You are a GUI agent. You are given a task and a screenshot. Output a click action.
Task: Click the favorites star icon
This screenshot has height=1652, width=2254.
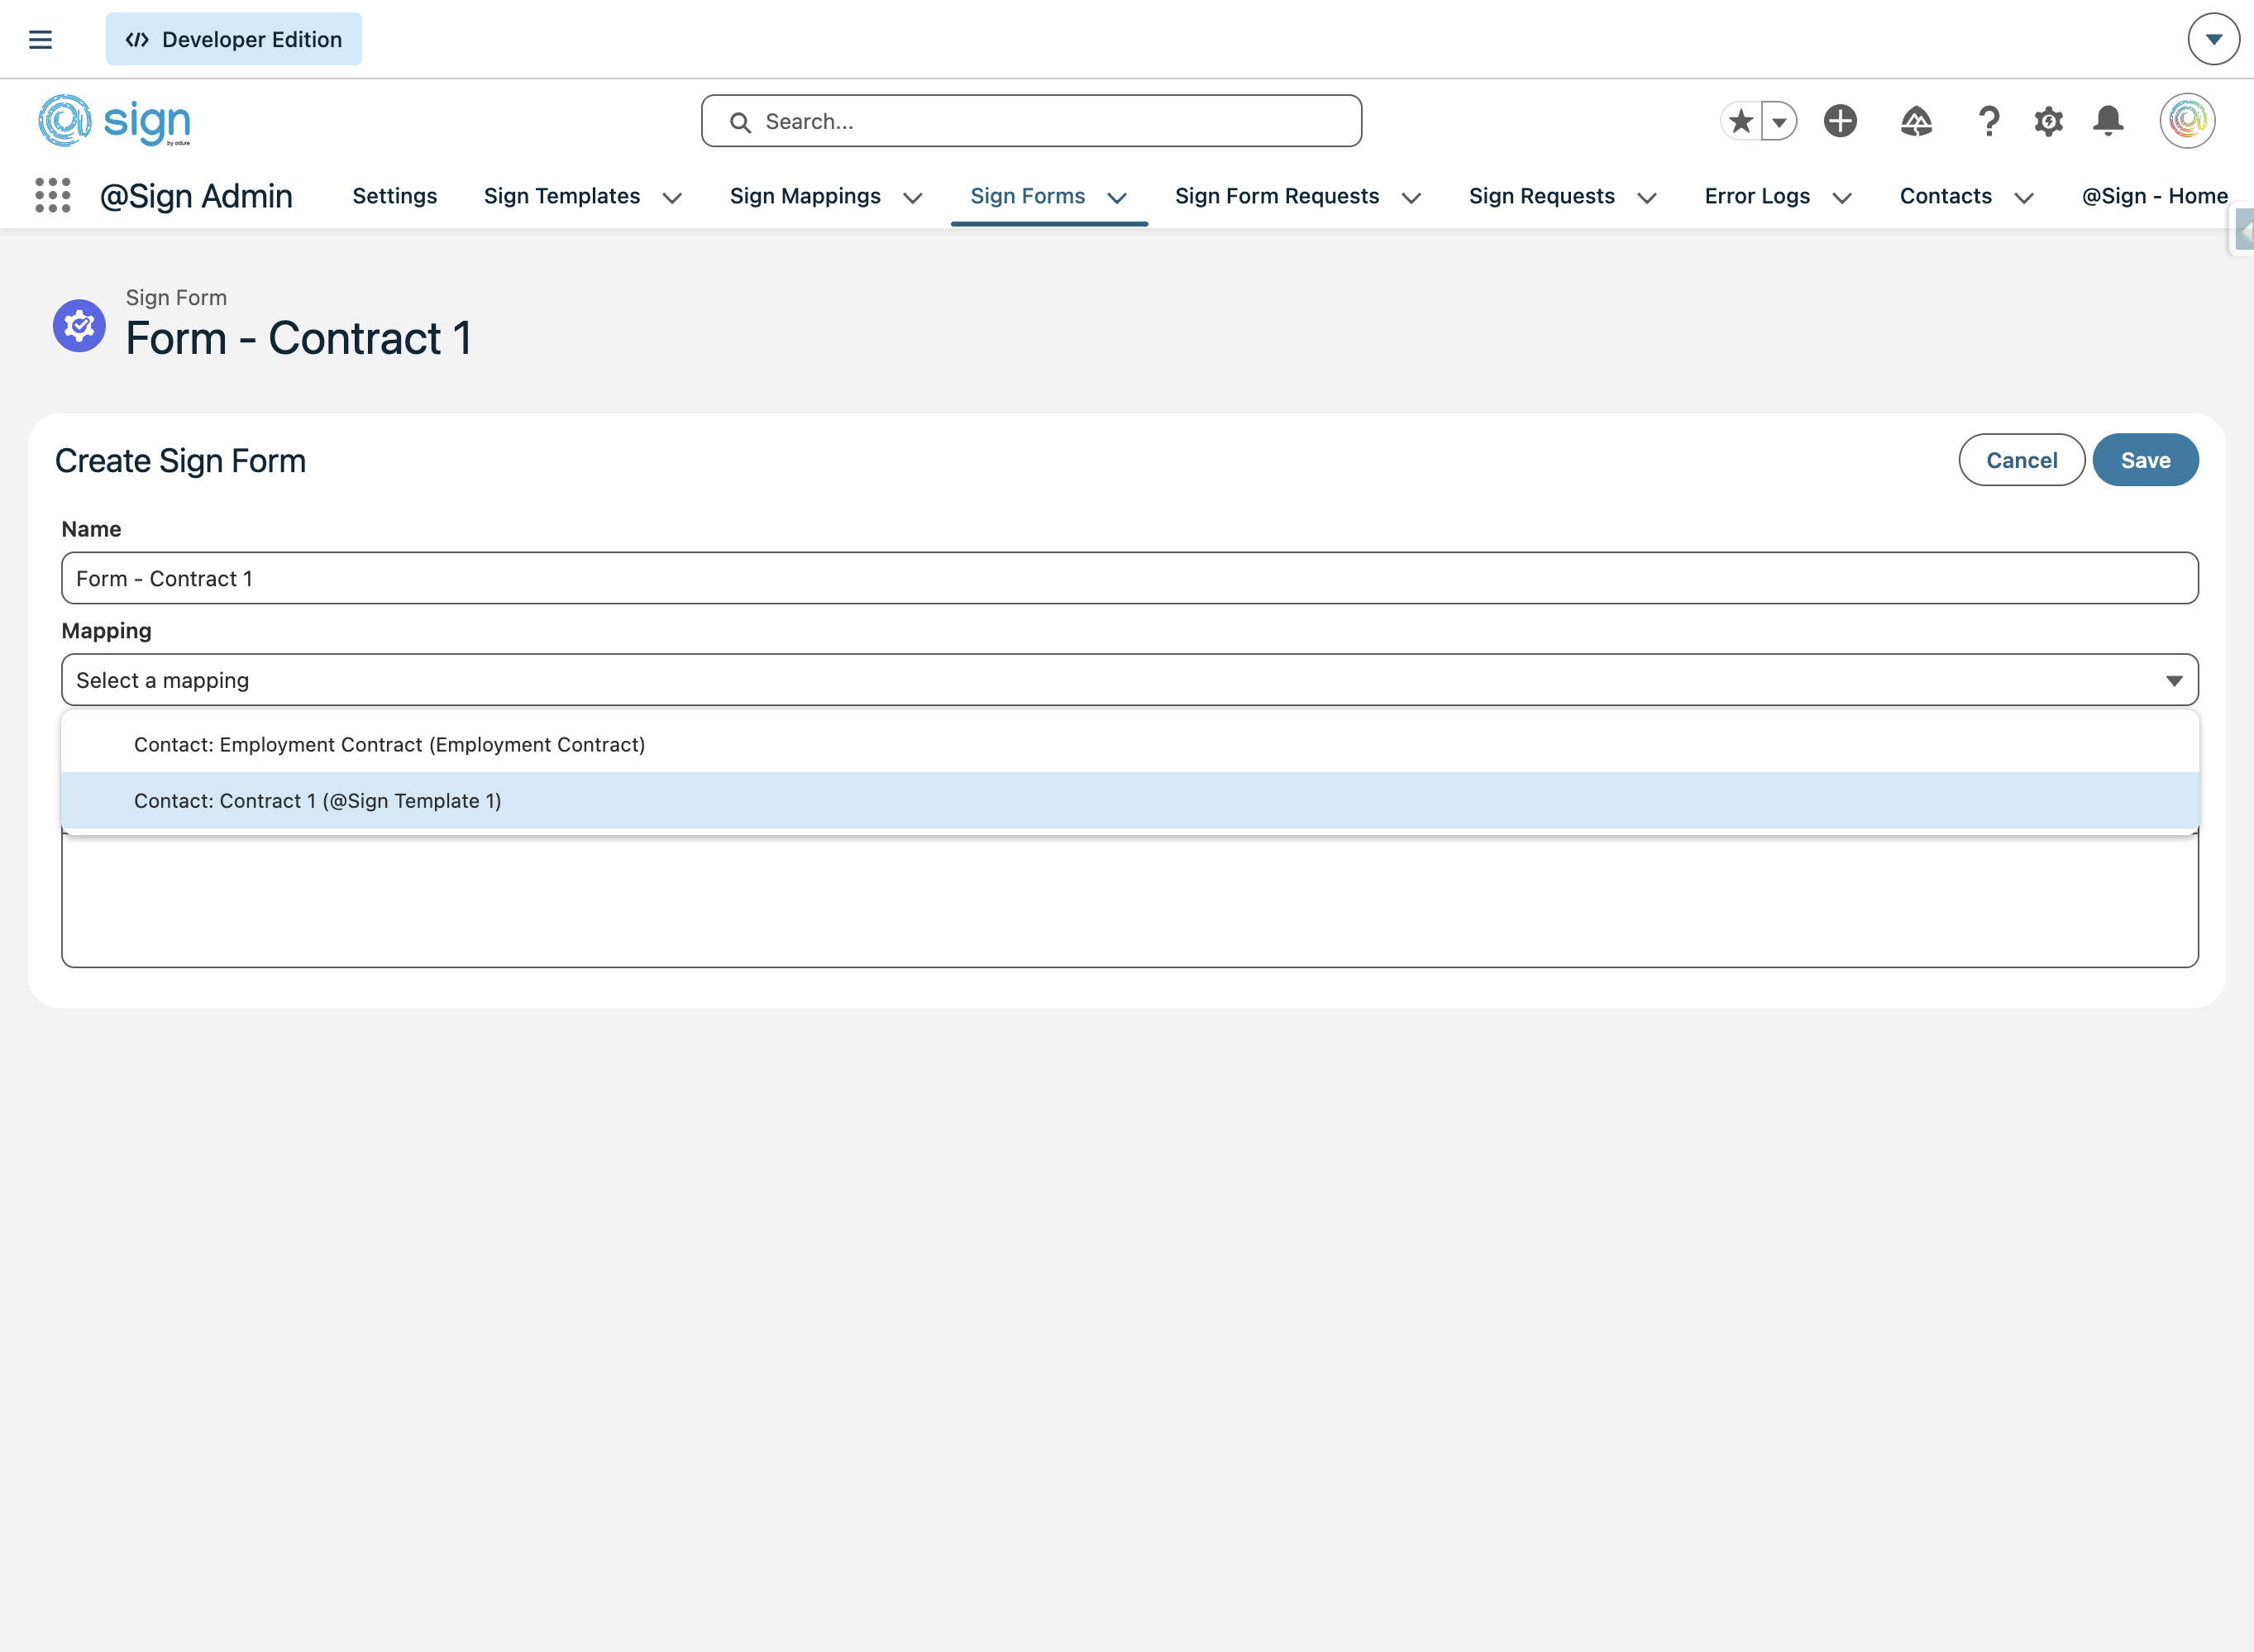click(x=1741, y=121)
